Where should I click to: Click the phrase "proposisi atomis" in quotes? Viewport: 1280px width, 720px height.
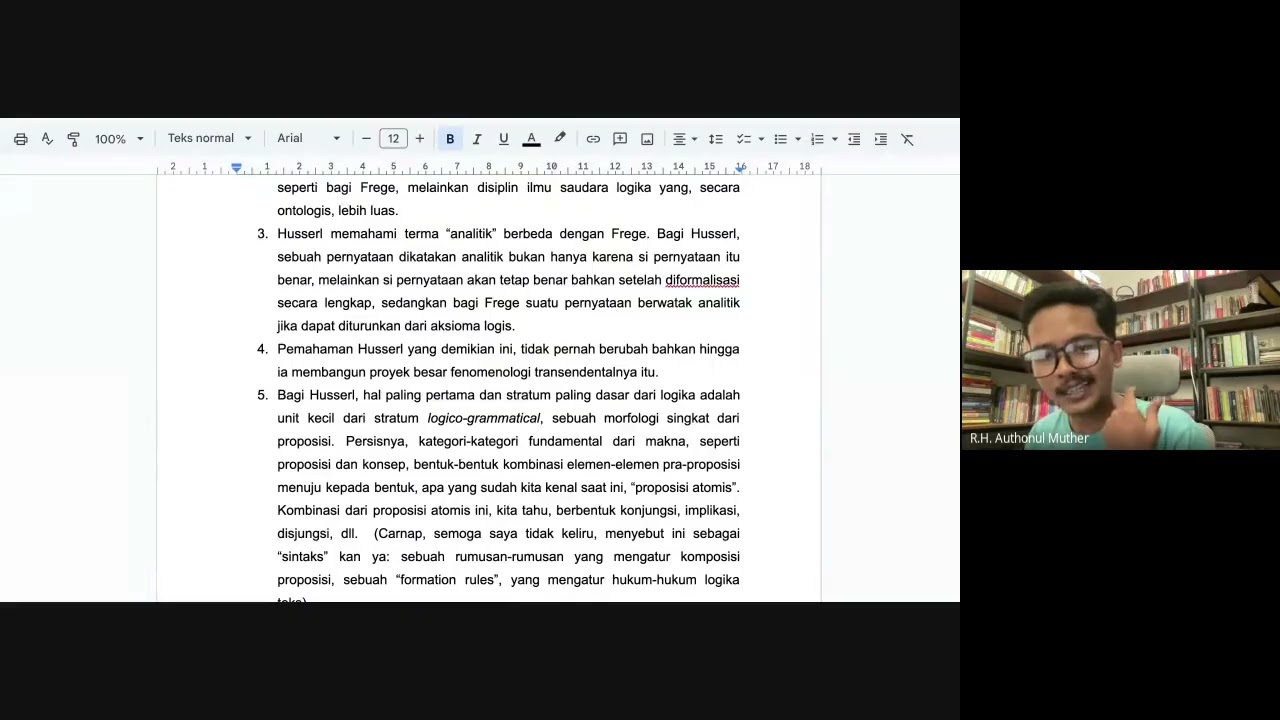click(685, 488)
